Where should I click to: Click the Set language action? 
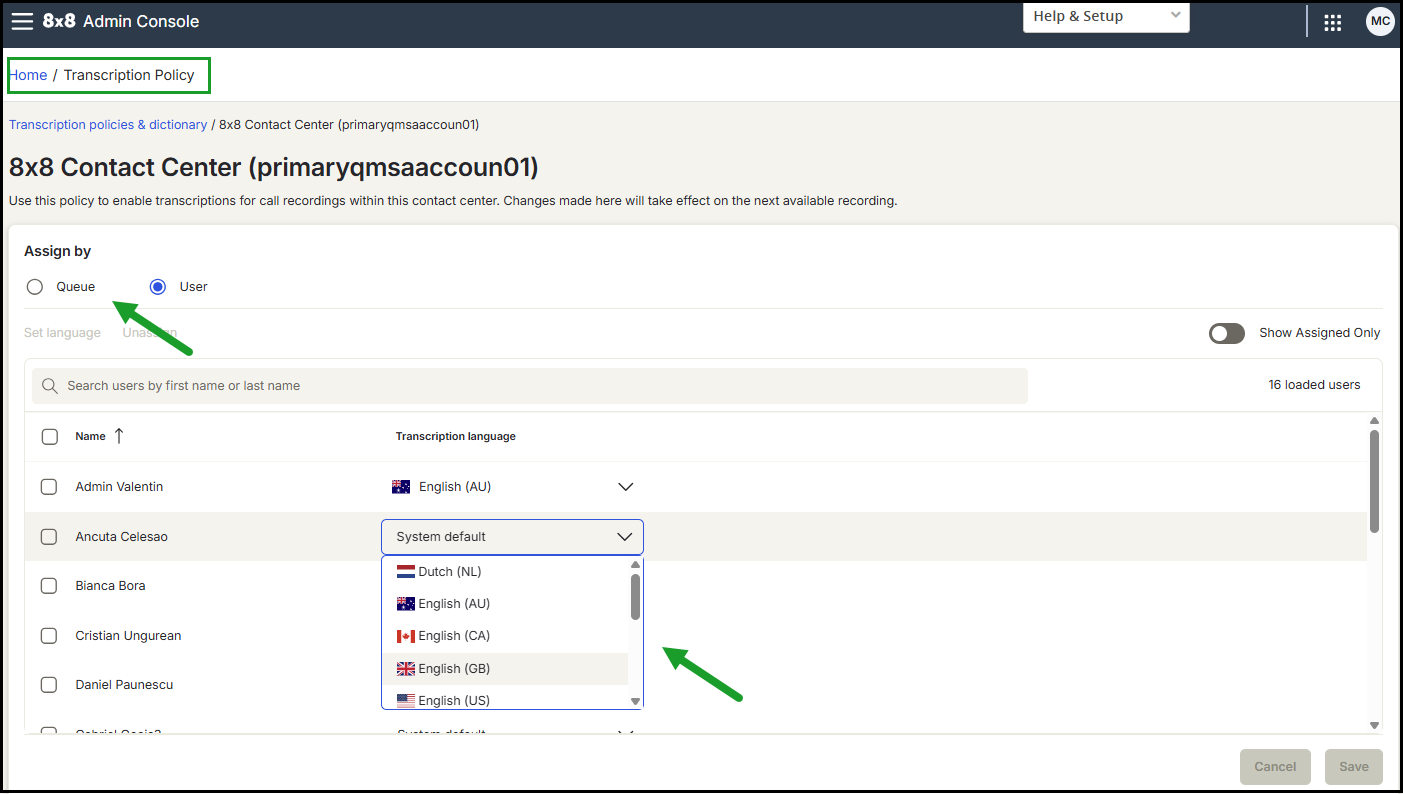[x=62, y=333]
